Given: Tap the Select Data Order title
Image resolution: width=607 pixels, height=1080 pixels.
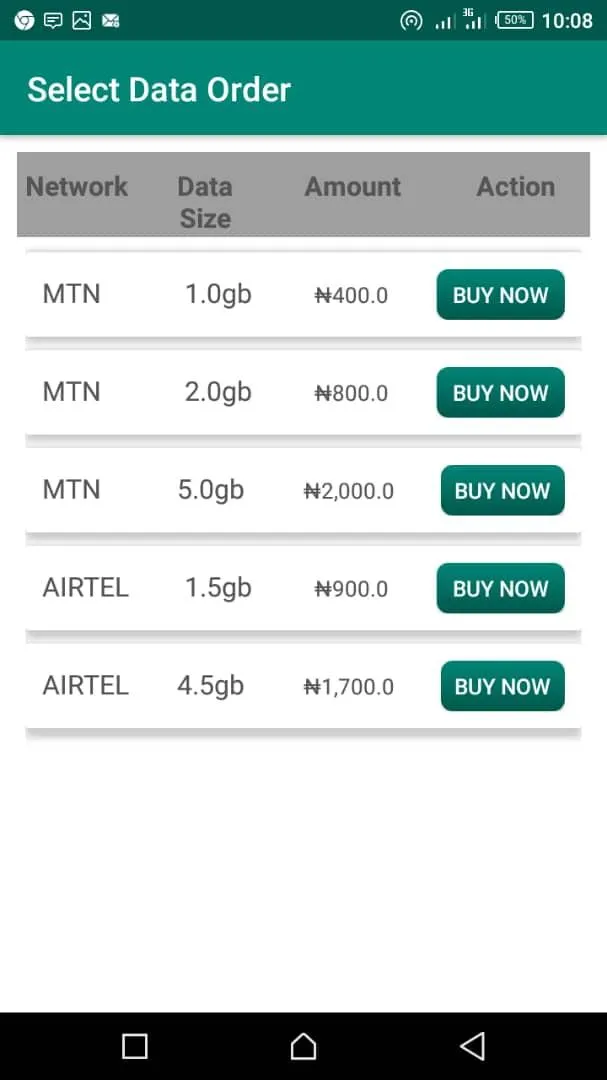Looking at the screenshot, I should point(159,90).
